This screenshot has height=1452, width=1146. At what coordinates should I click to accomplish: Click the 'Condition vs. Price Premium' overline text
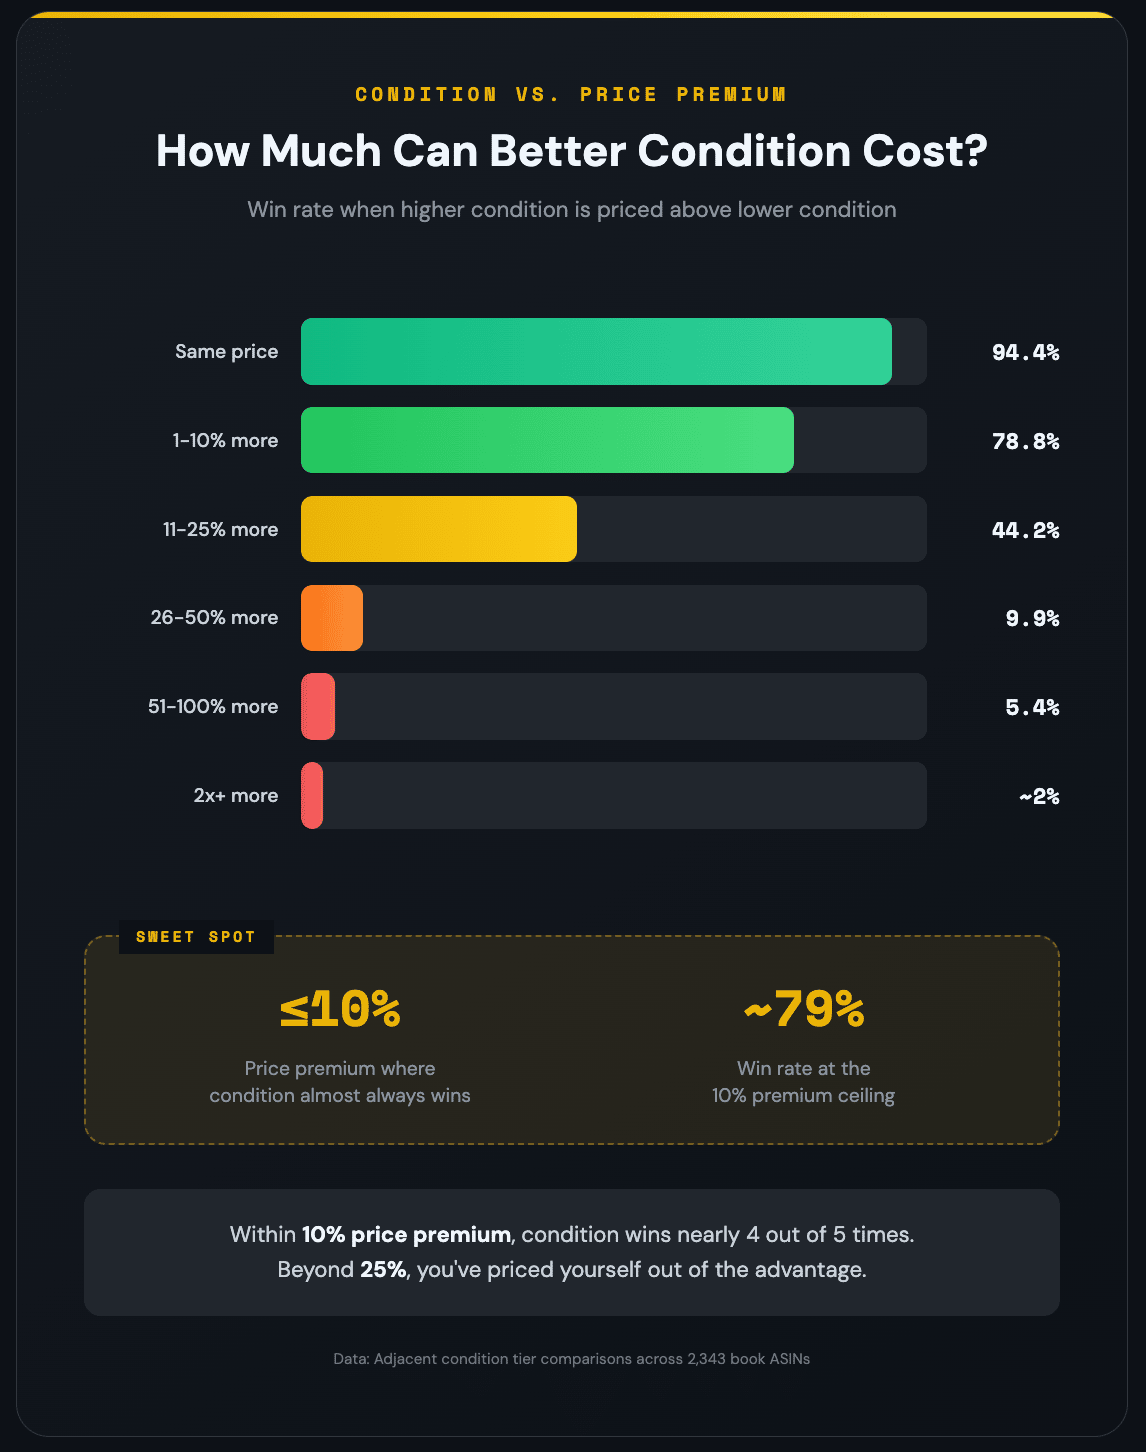click(572, 95)
